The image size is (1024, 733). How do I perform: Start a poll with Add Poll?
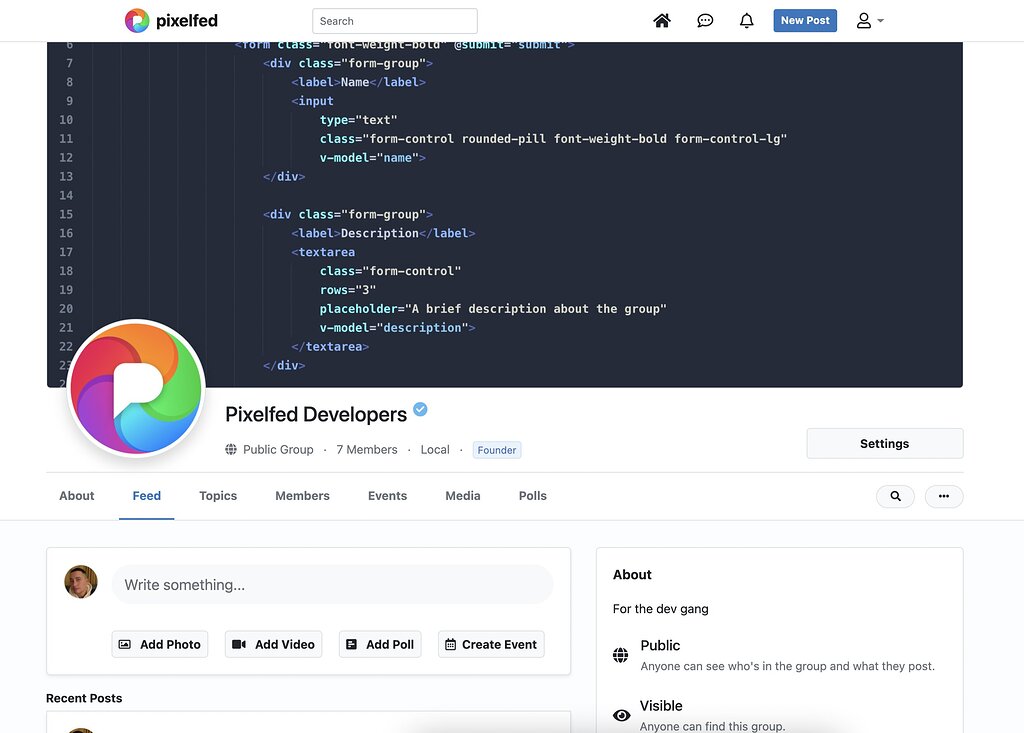(x=380, y=645)
